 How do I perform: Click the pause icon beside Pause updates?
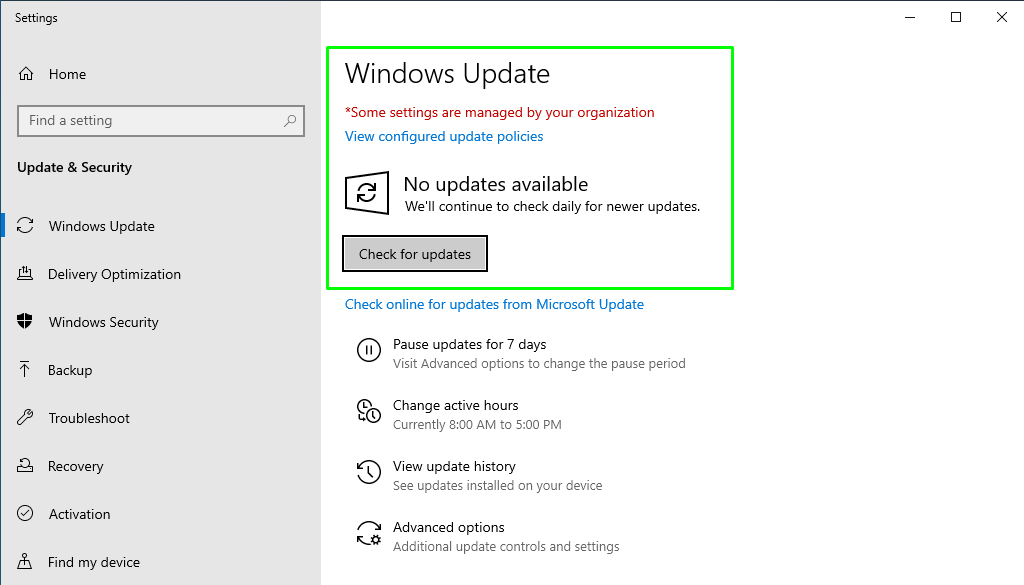coord(368,350)
